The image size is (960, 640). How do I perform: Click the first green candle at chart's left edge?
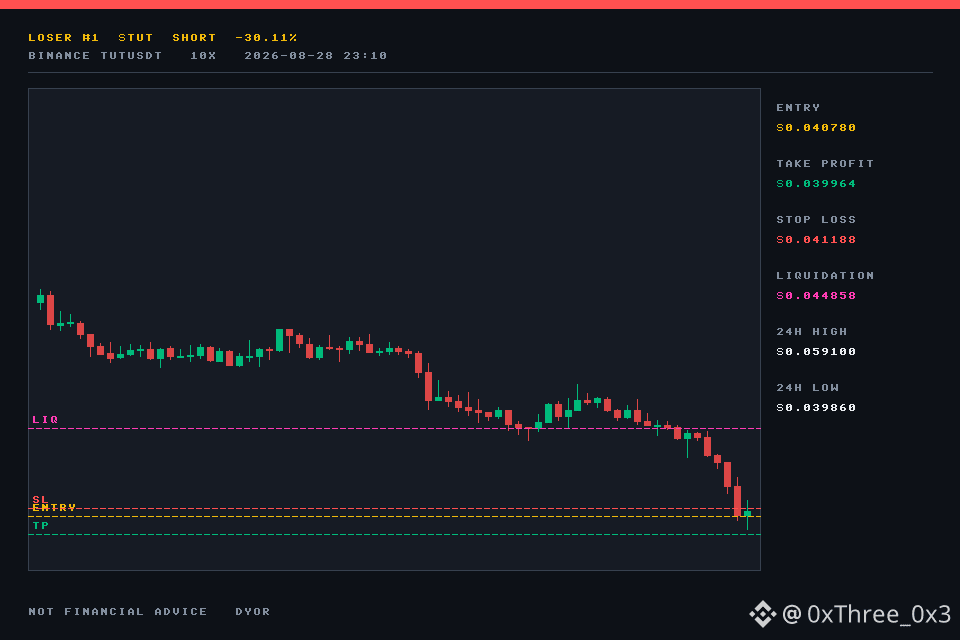coord(40,299)
